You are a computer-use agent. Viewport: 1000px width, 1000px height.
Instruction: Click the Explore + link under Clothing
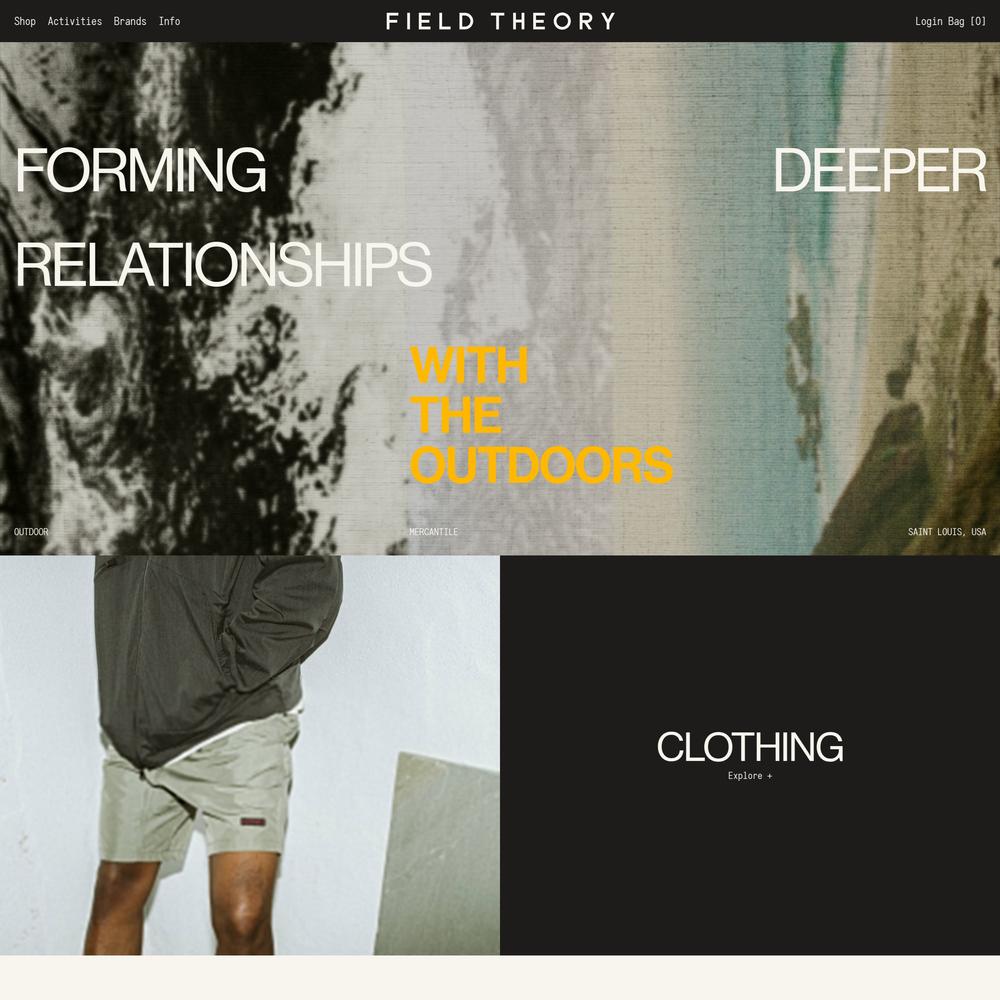coord(750,776)
